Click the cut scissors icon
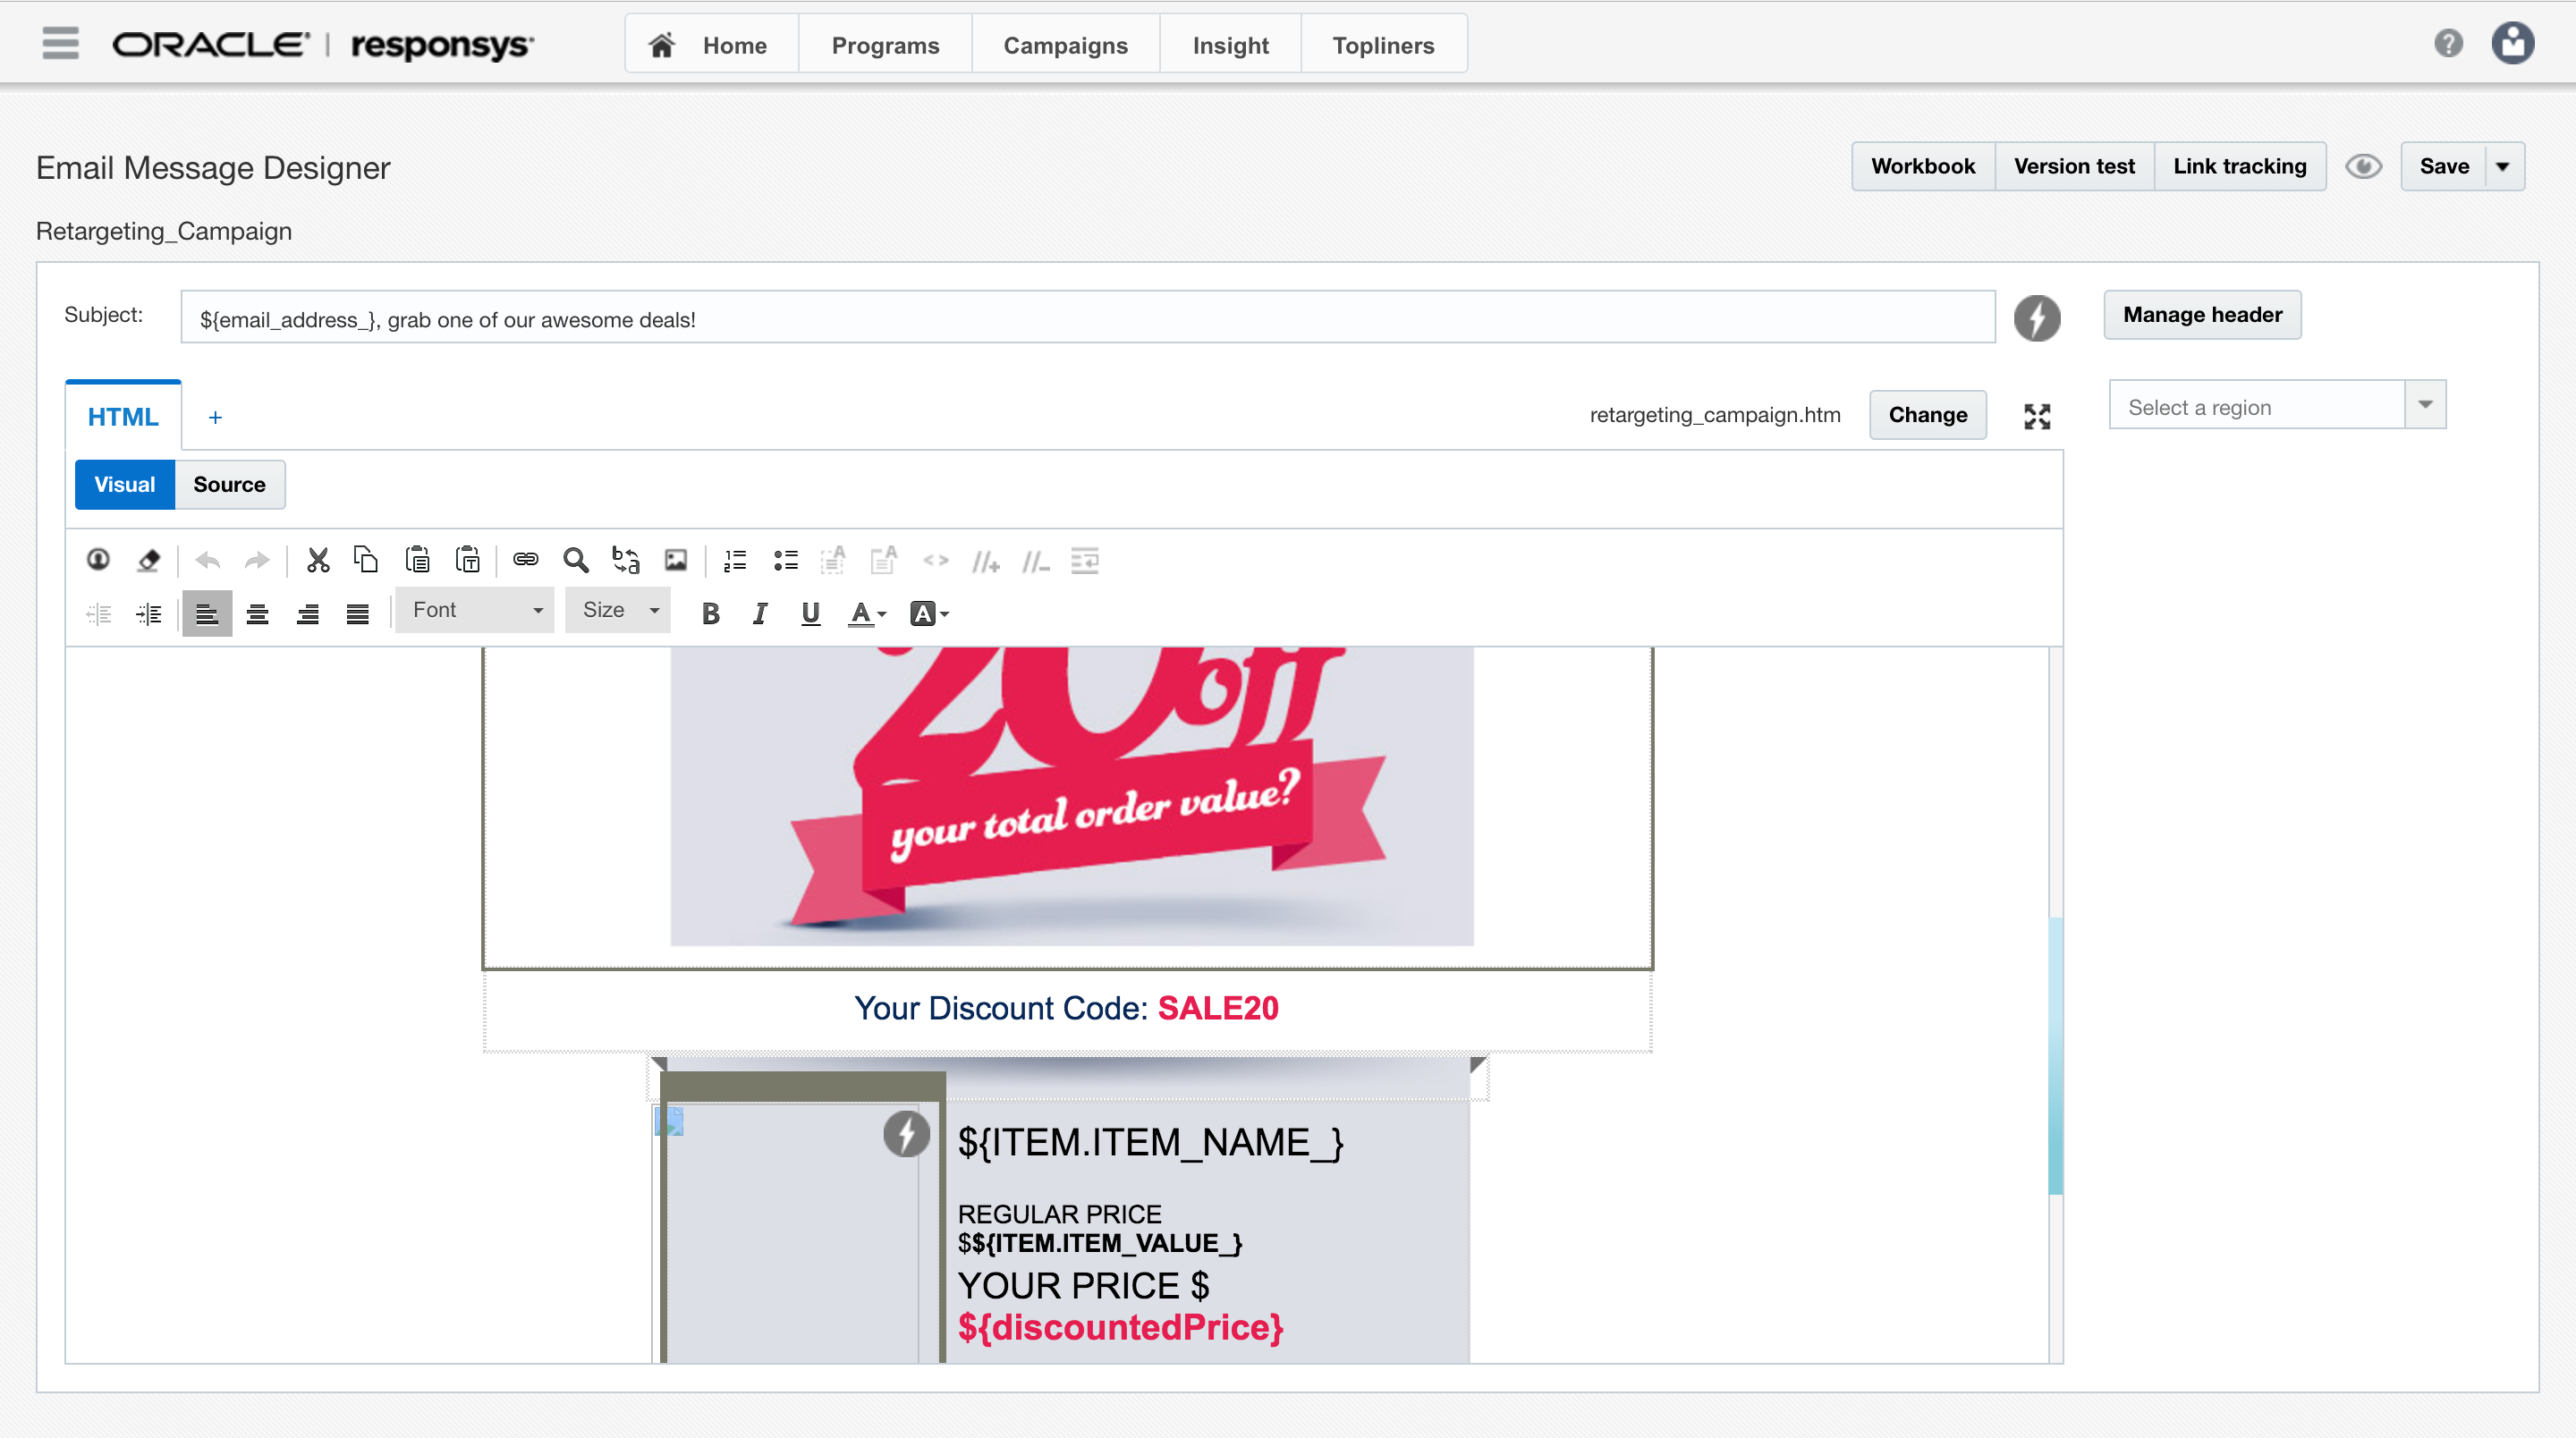Viewport: 2576px width, 1438px height. (318, 560)
